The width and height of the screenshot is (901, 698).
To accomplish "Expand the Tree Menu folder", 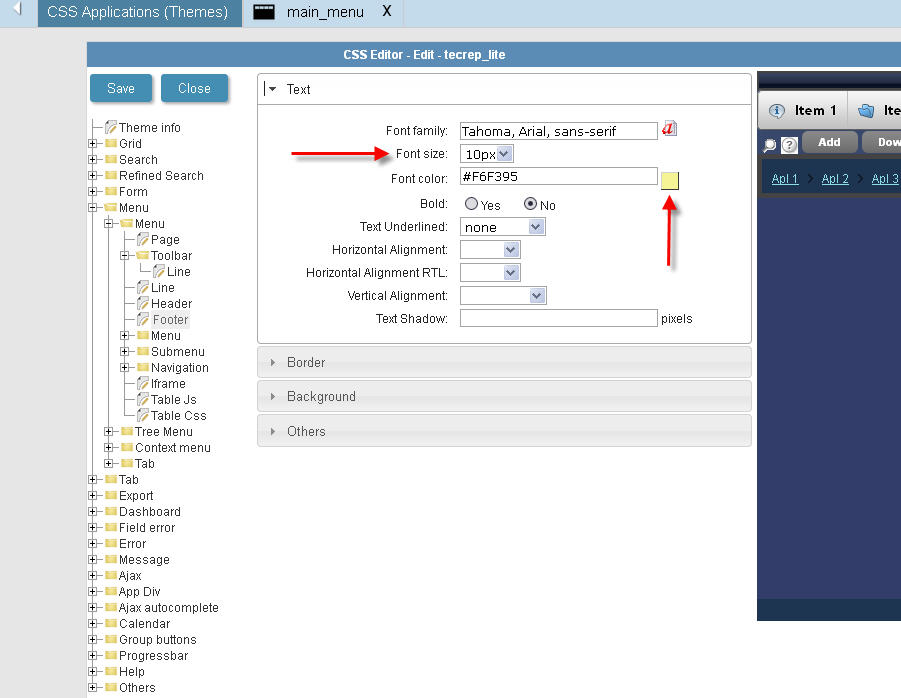I will coord(109,431).
